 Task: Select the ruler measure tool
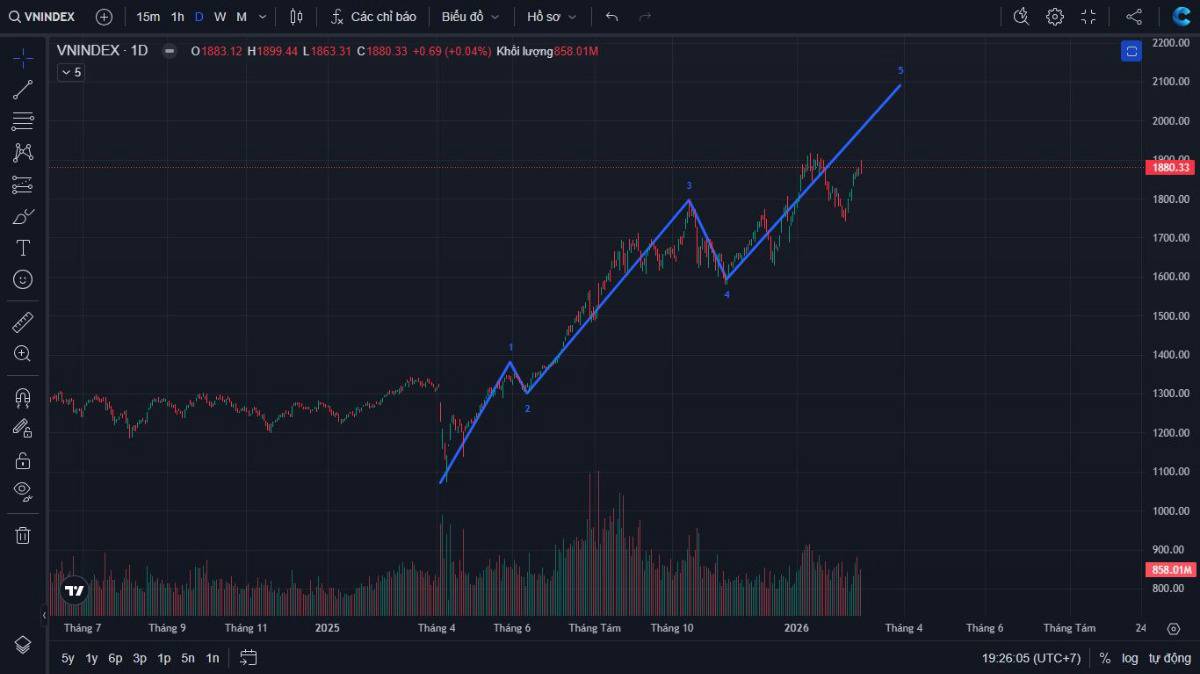pyautogui.click(x=22, y=322)
